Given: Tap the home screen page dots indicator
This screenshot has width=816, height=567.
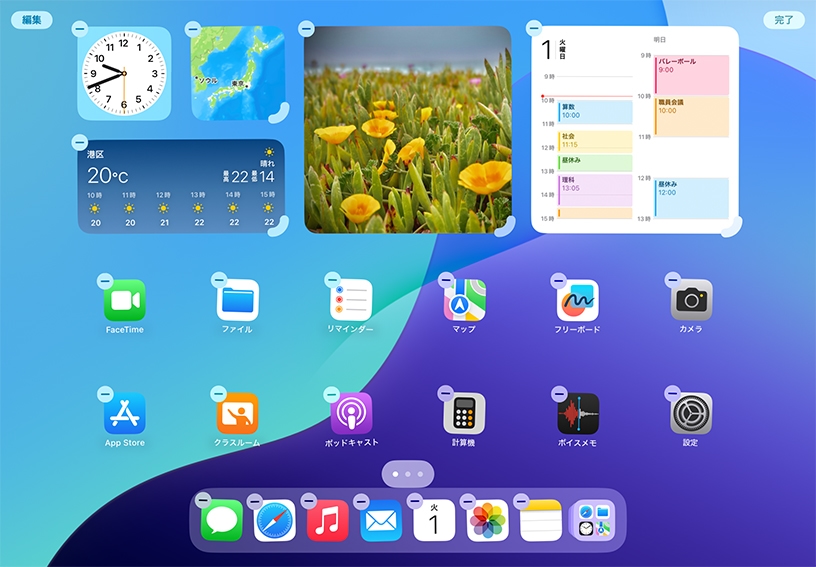Looking at the screenshot, I should [x=407, y=474].
